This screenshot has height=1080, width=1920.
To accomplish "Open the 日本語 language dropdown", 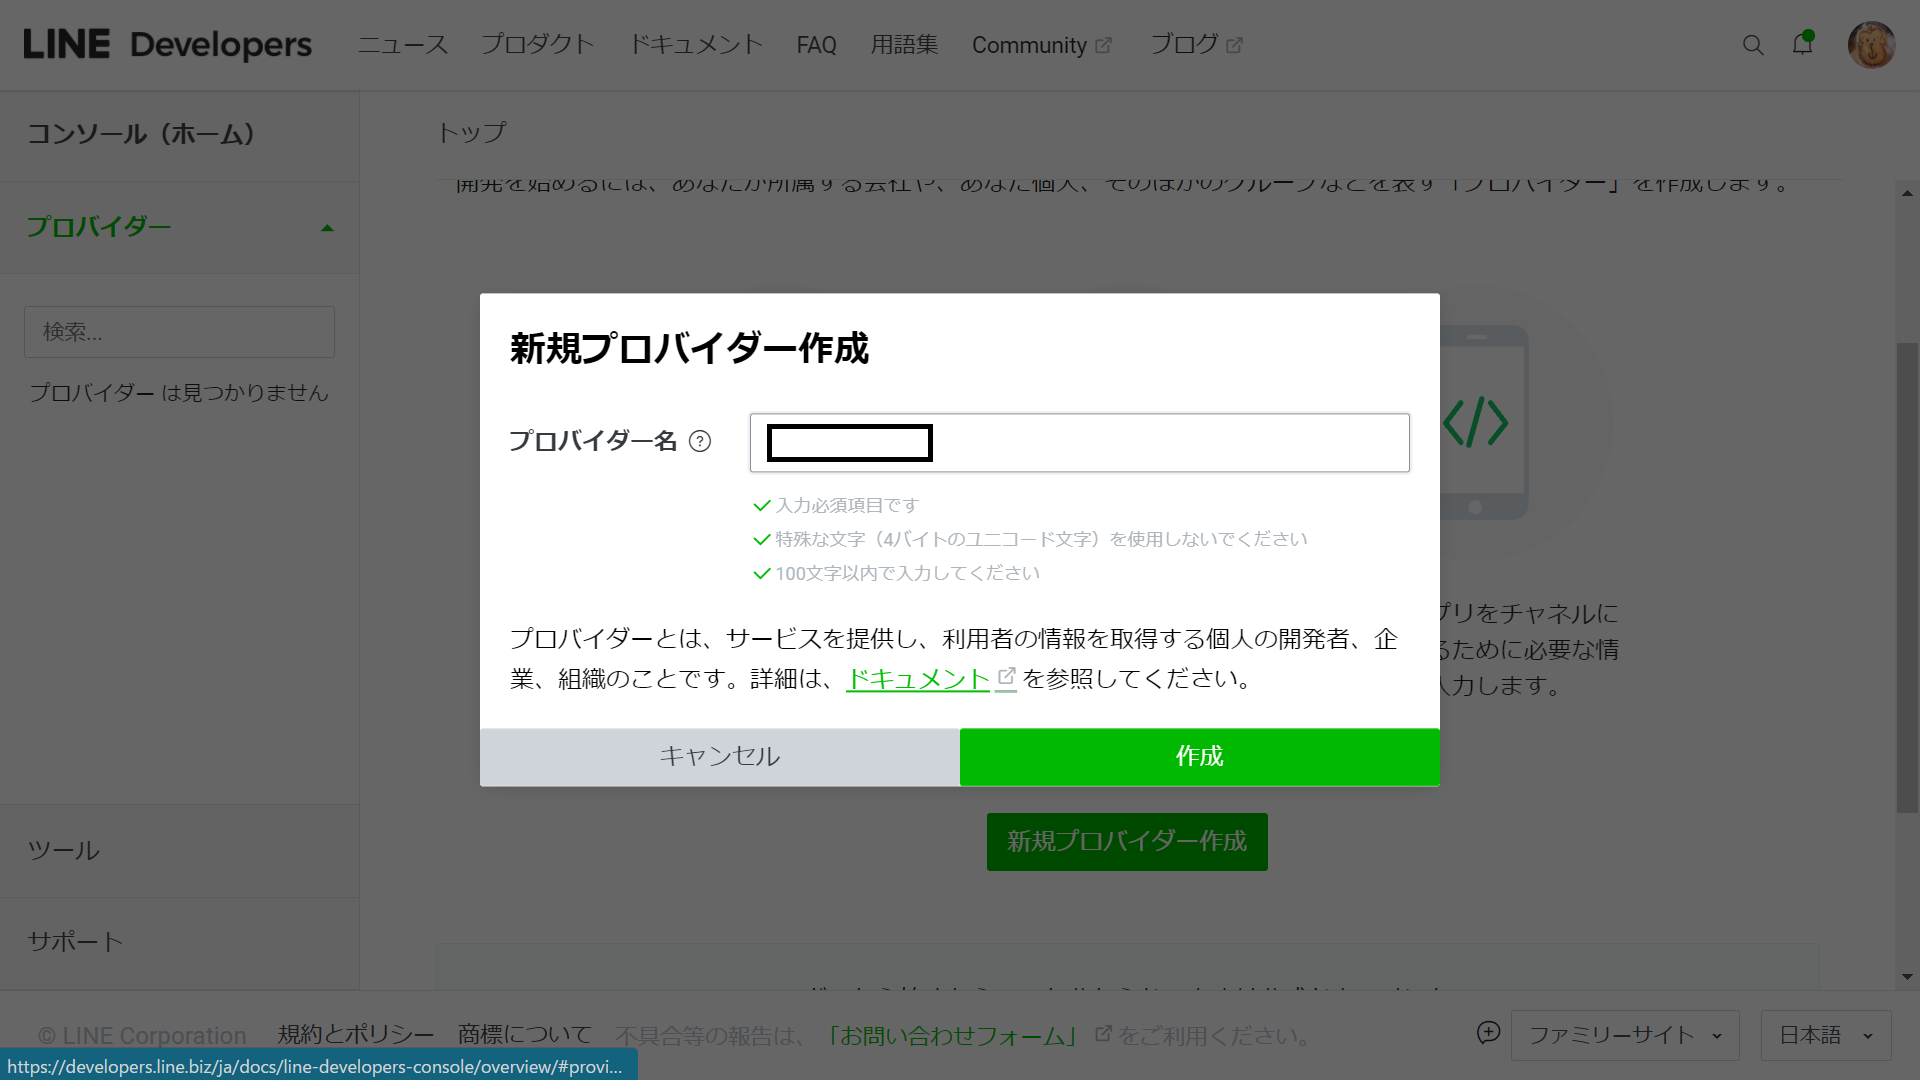I will pos(1825,1035).
